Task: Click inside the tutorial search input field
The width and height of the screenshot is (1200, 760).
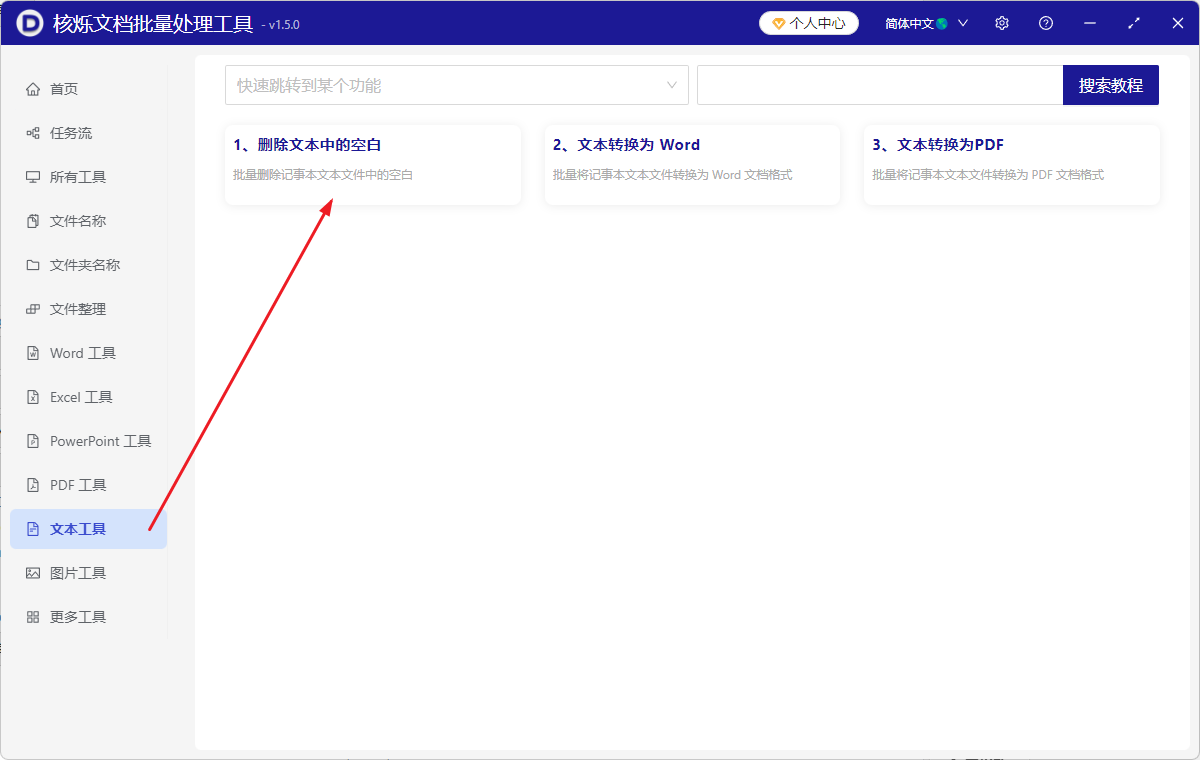Action: pos(880,85)
